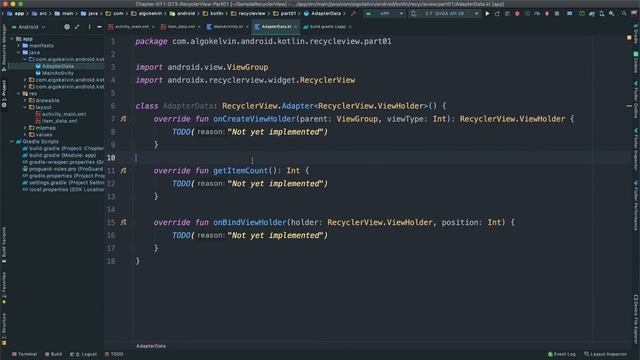640x360 pixels.
Task: Open Project panel options (vertical dots) icon
Action: [89, 27]
